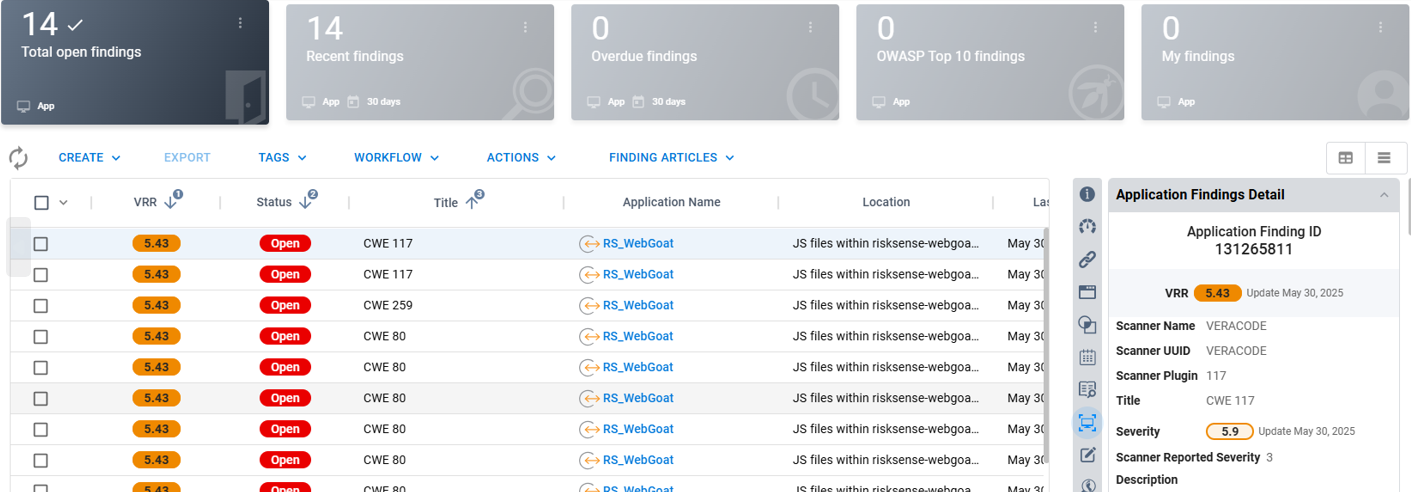The image size is (1411, 492).
Task: Click the 5.43 VRR badge in CWE 259 row
Action: coord(156,305)
